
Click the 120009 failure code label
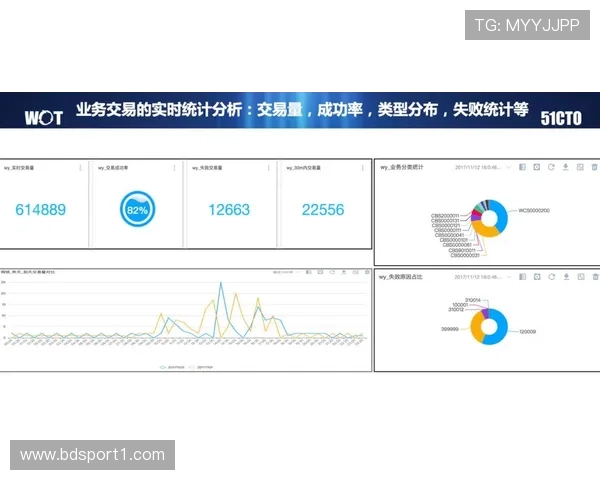tap(527, 332)
